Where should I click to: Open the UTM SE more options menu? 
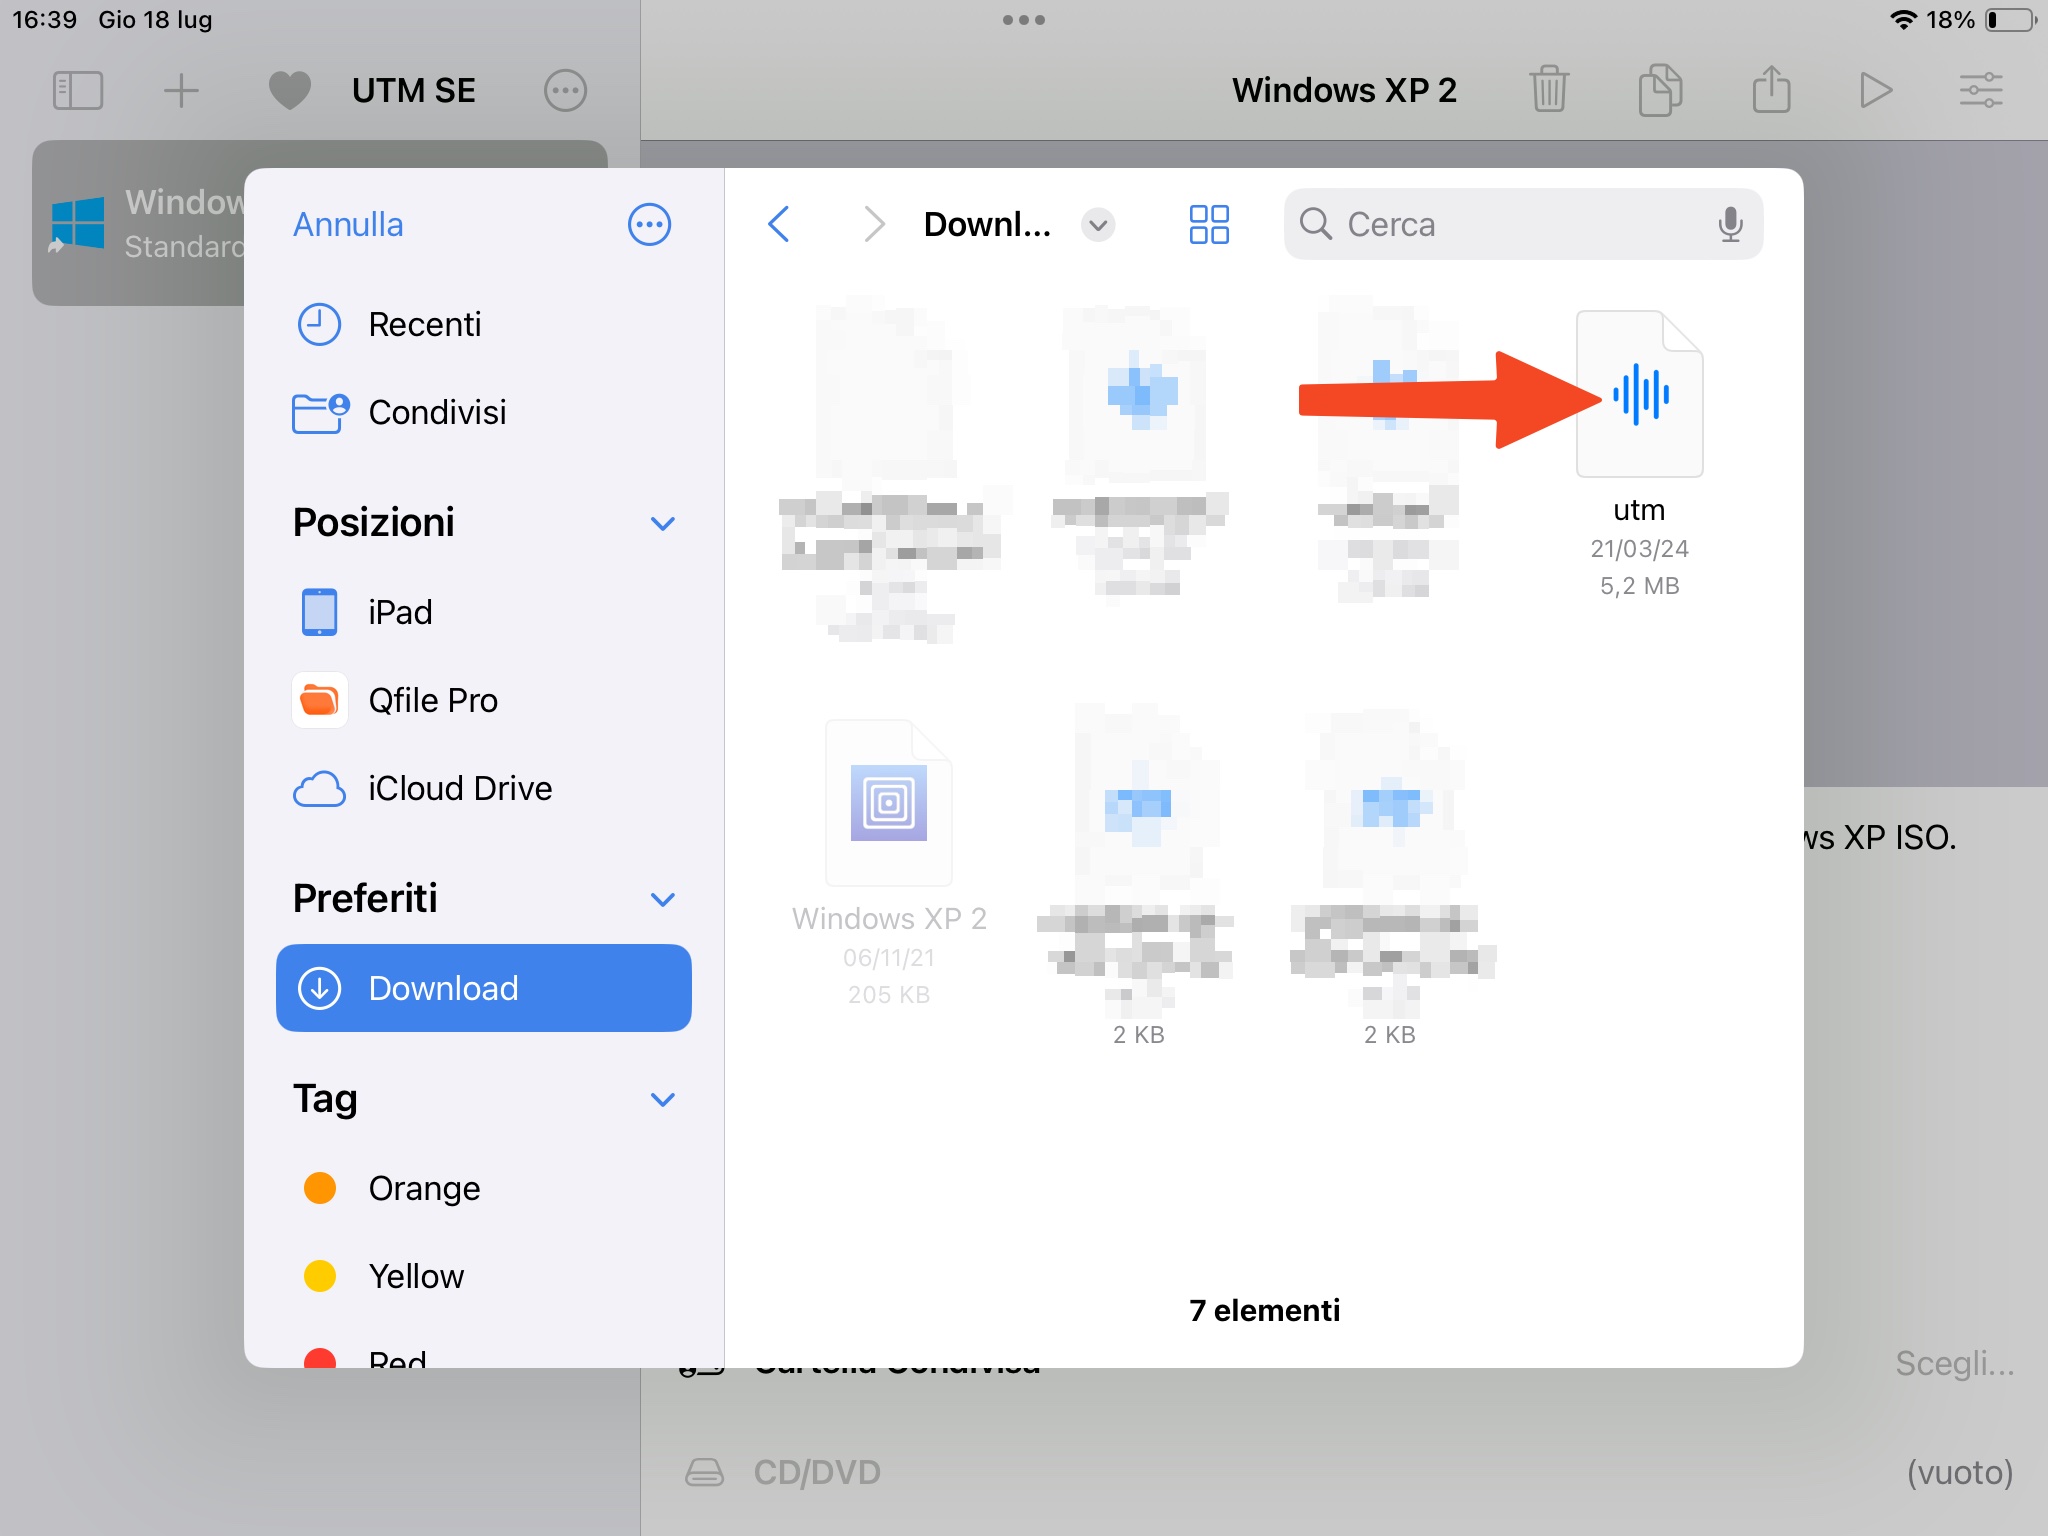pyautogui.click(x=565, y=90)
